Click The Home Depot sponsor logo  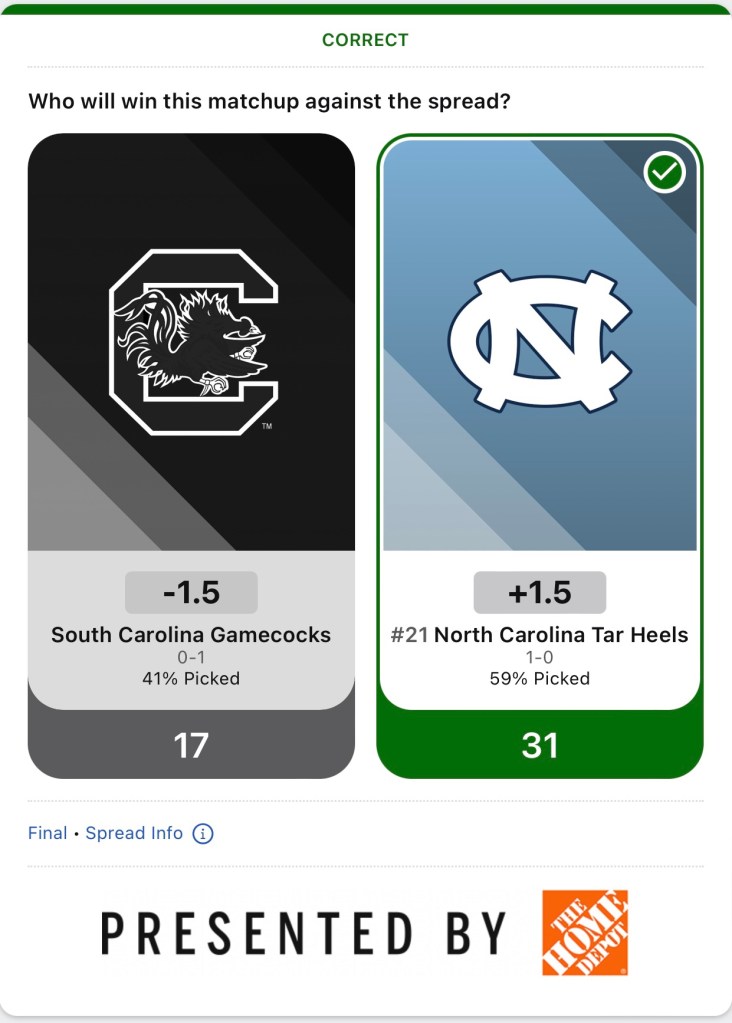click(585, 932)
